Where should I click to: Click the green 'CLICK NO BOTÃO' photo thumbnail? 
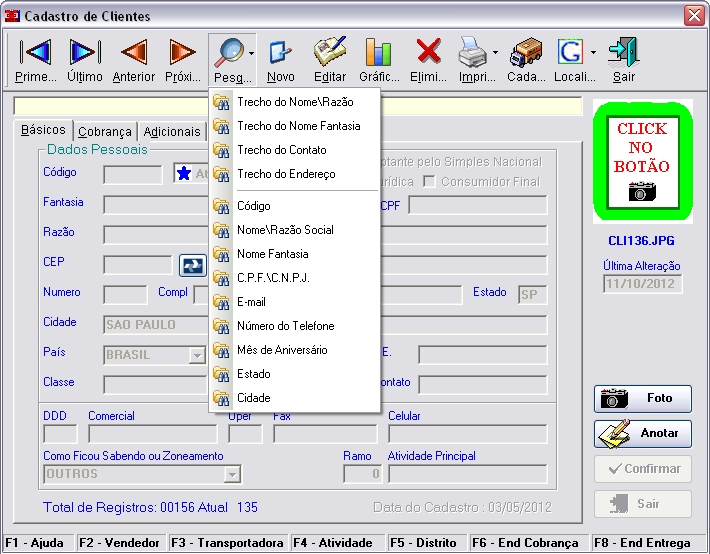(x=641, y=161)
